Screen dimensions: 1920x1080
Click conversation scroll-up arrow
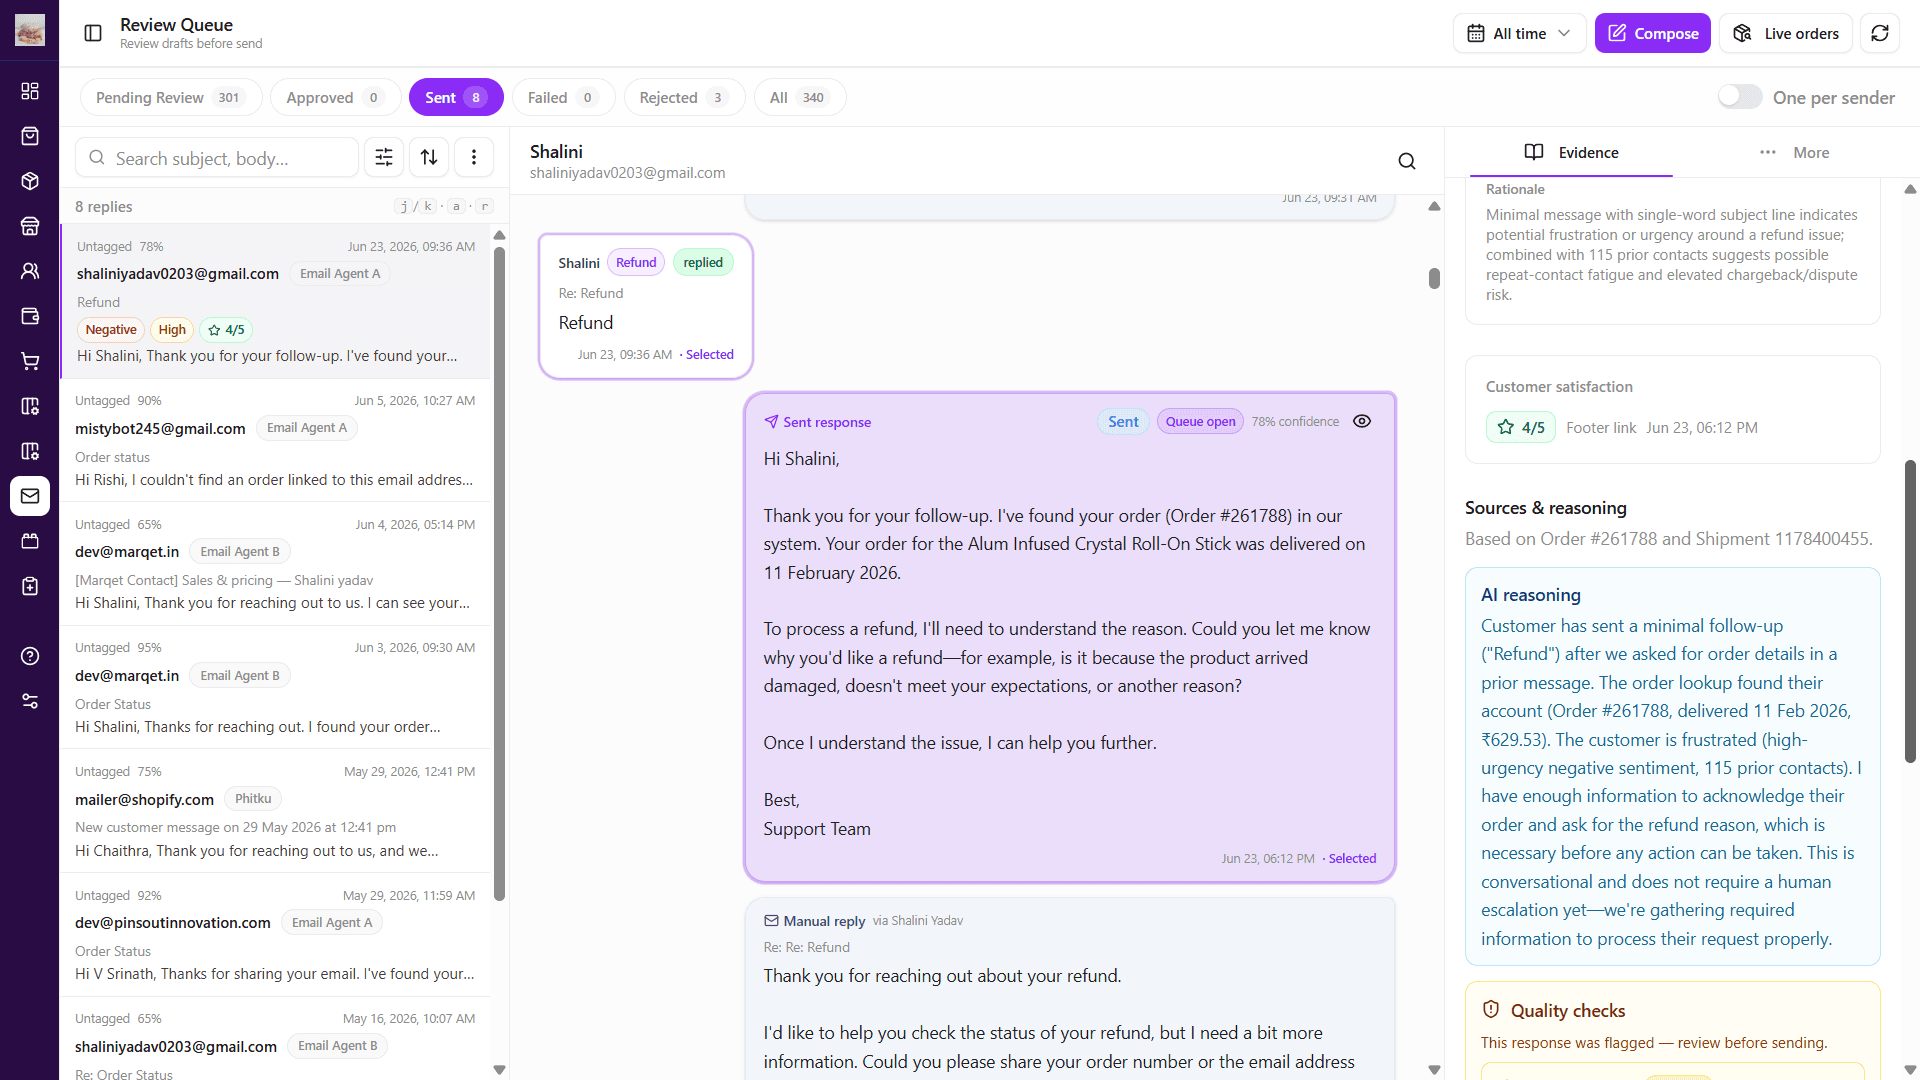tap(1434, 207)
